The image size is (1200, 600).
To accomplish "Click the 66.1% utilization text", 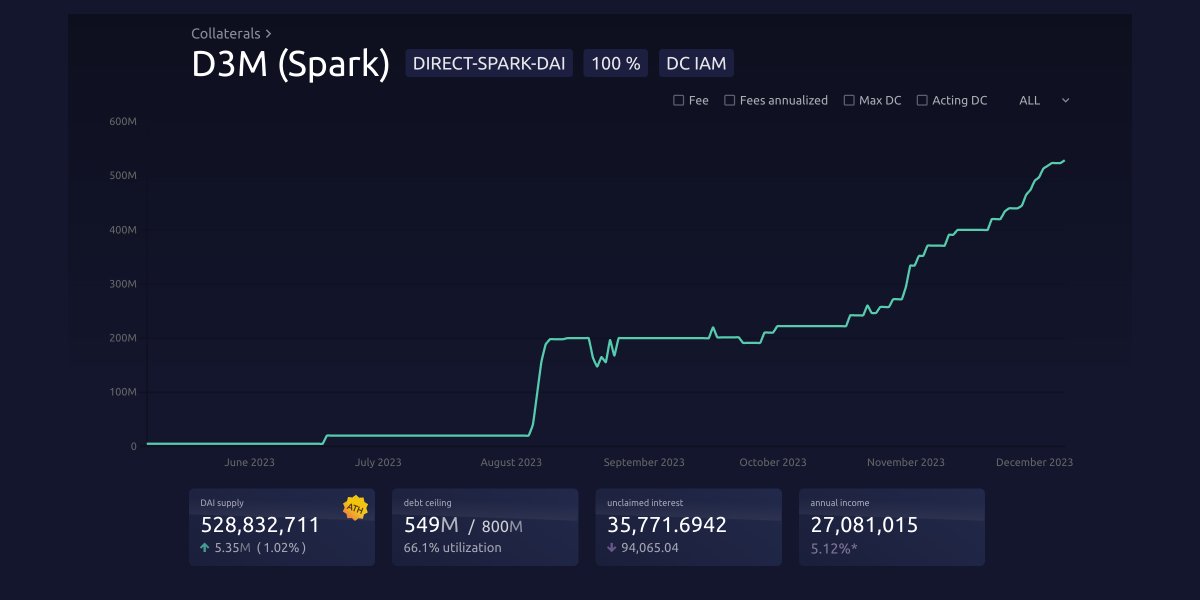I will (x=453, y=548).
